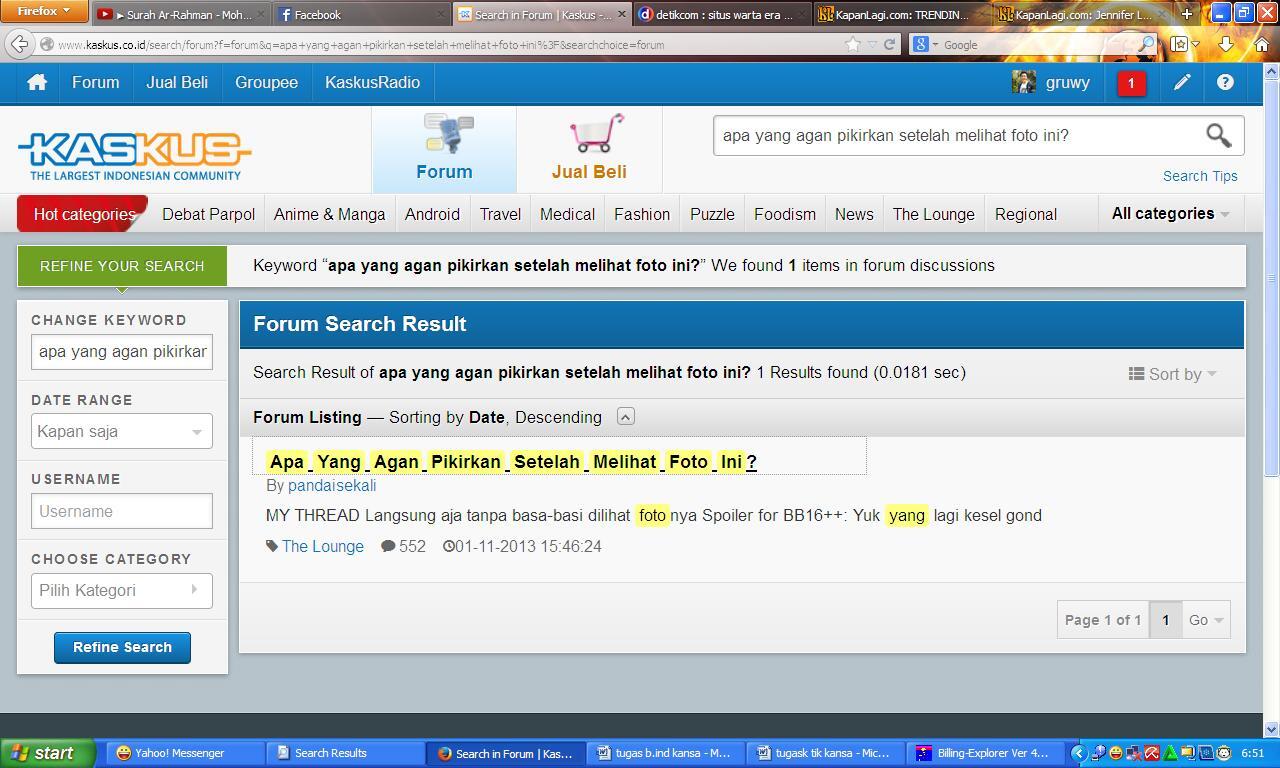
Task: Open the help question mark icon
Action: pyautogui.click(x=1225, y=83)
